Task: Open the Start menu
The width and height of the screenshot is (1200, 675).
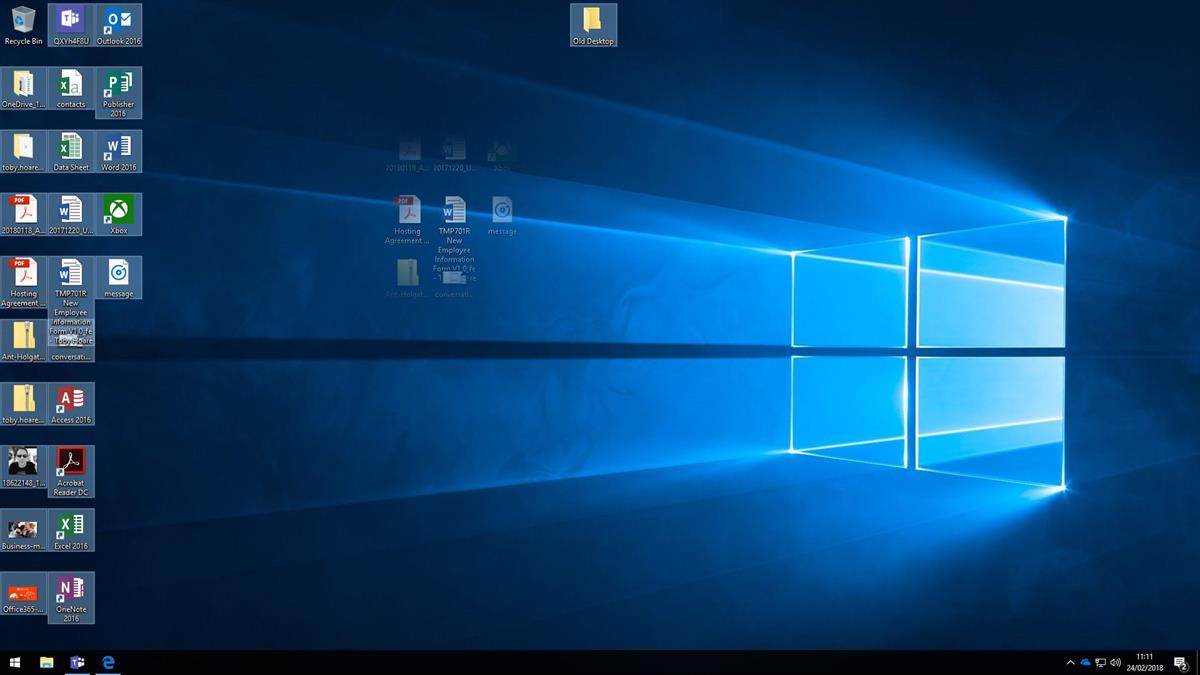Action: tap(17, 663)
